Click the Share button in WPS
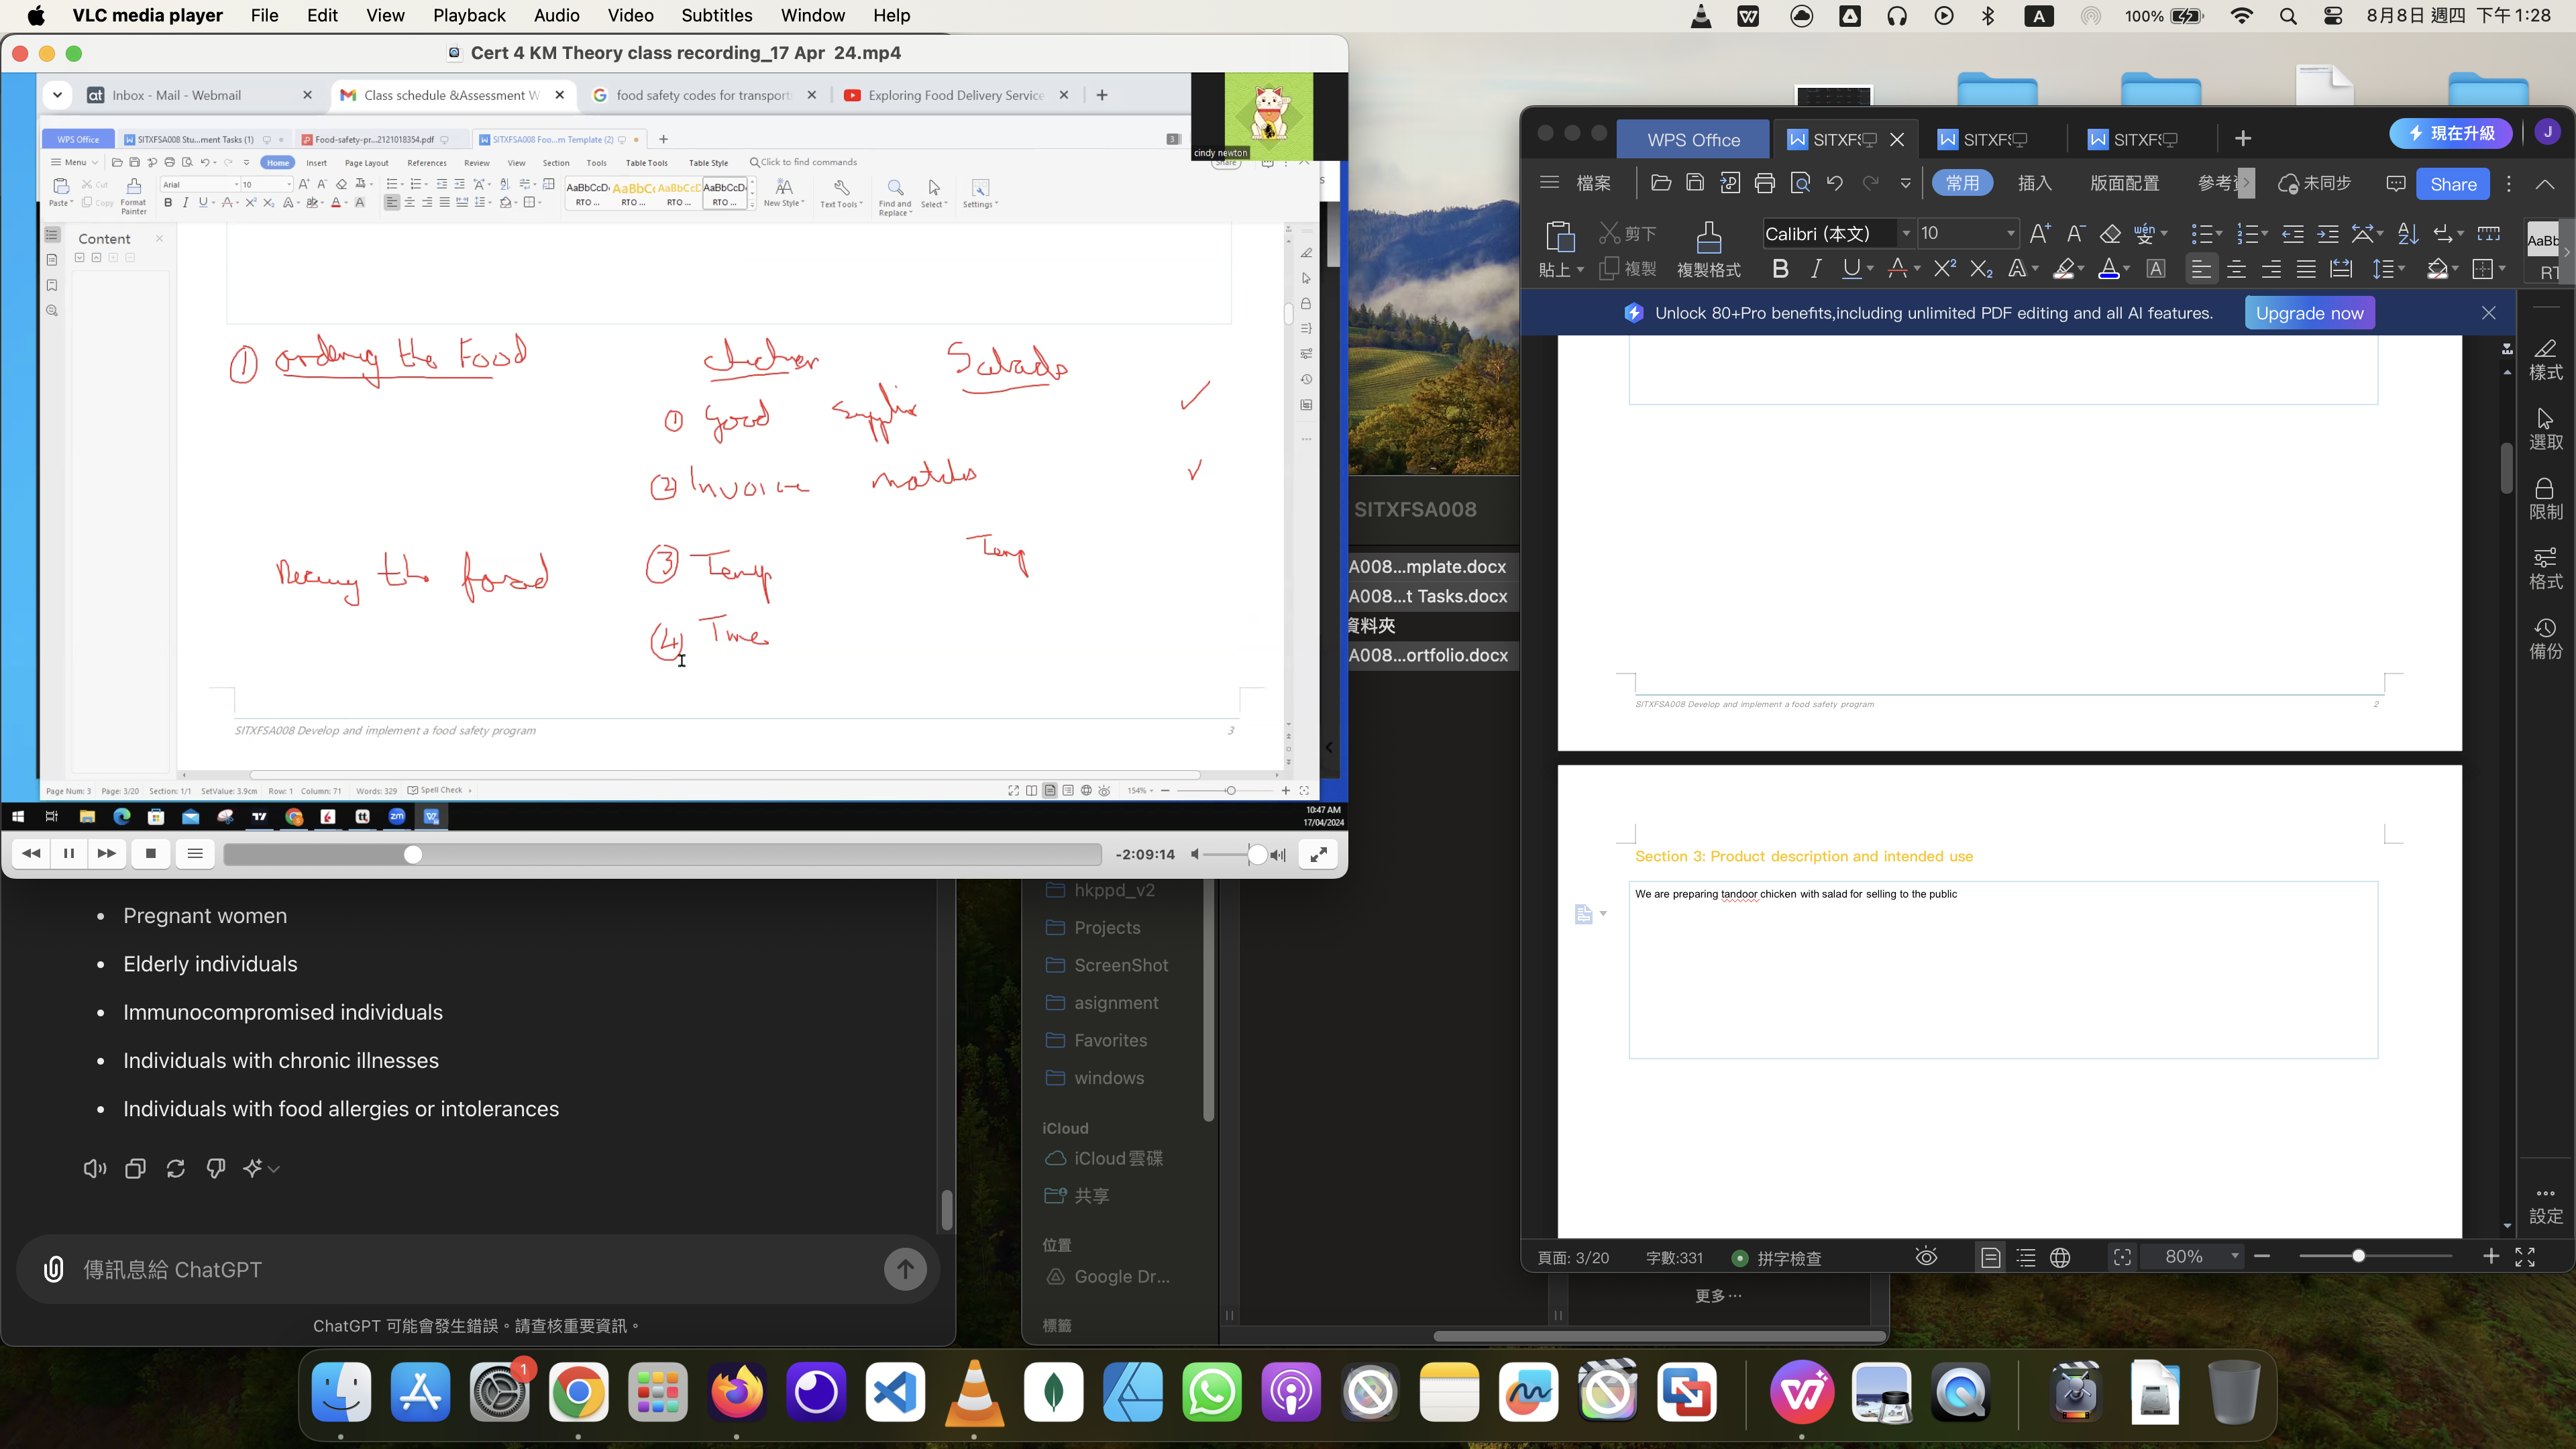This screenshot has width=2576, height=1449. tap(2453, 184)
